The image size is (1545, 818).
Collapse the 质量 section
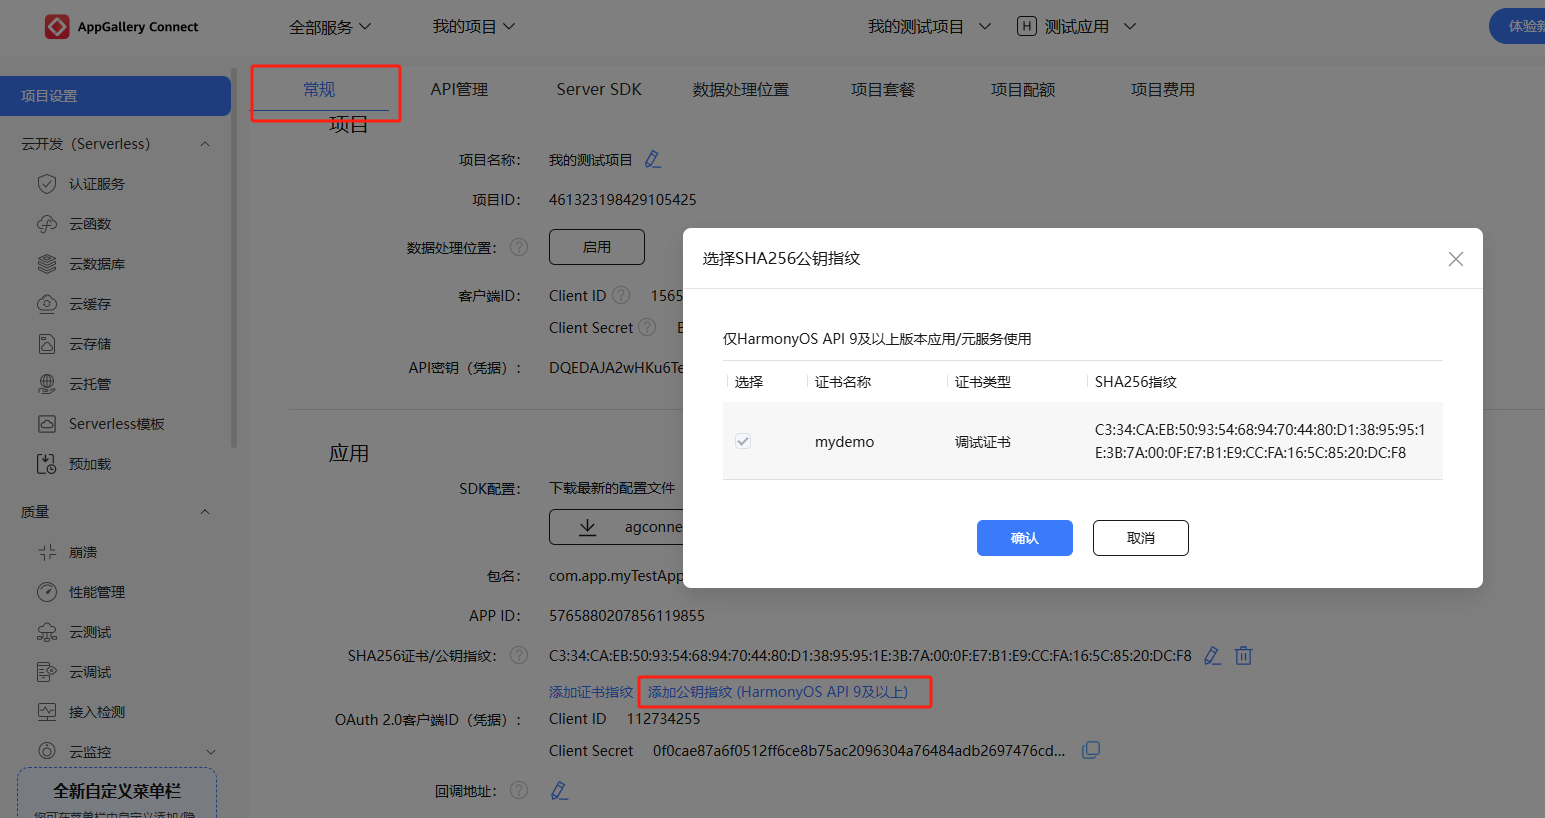(x=205, y=512)
